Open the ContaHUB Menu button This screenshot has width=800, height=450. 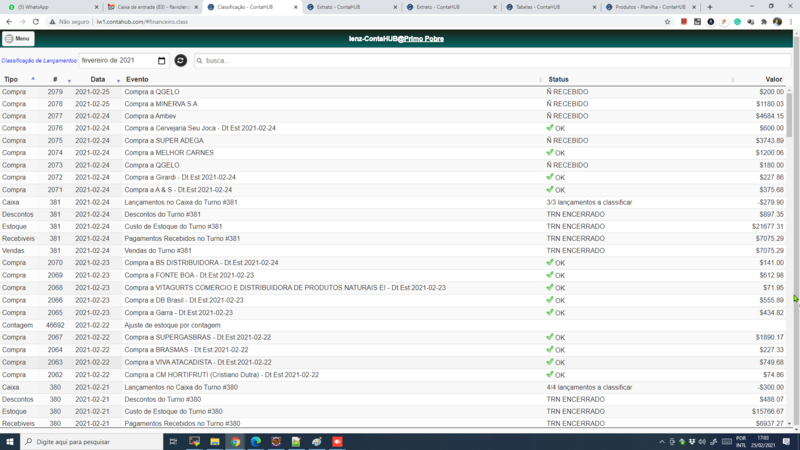coord(18,39)
